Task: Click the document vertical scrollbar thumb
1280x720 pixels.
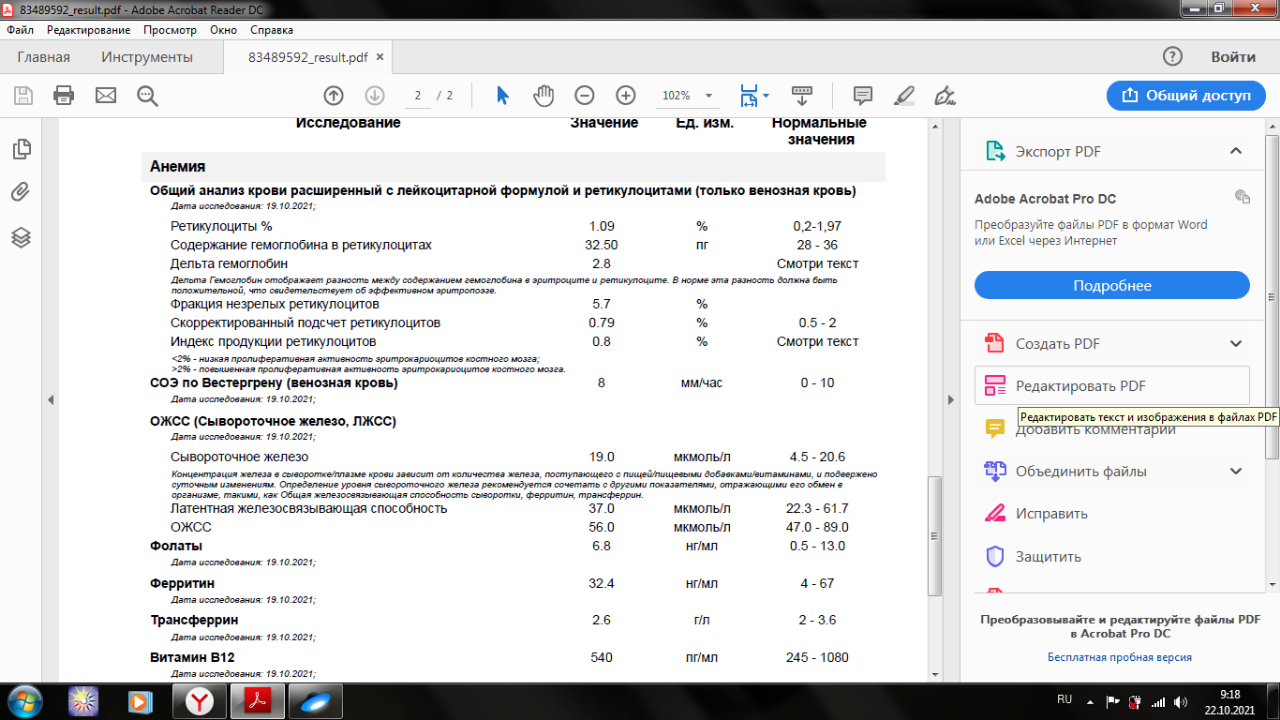Action: [935, 535]
